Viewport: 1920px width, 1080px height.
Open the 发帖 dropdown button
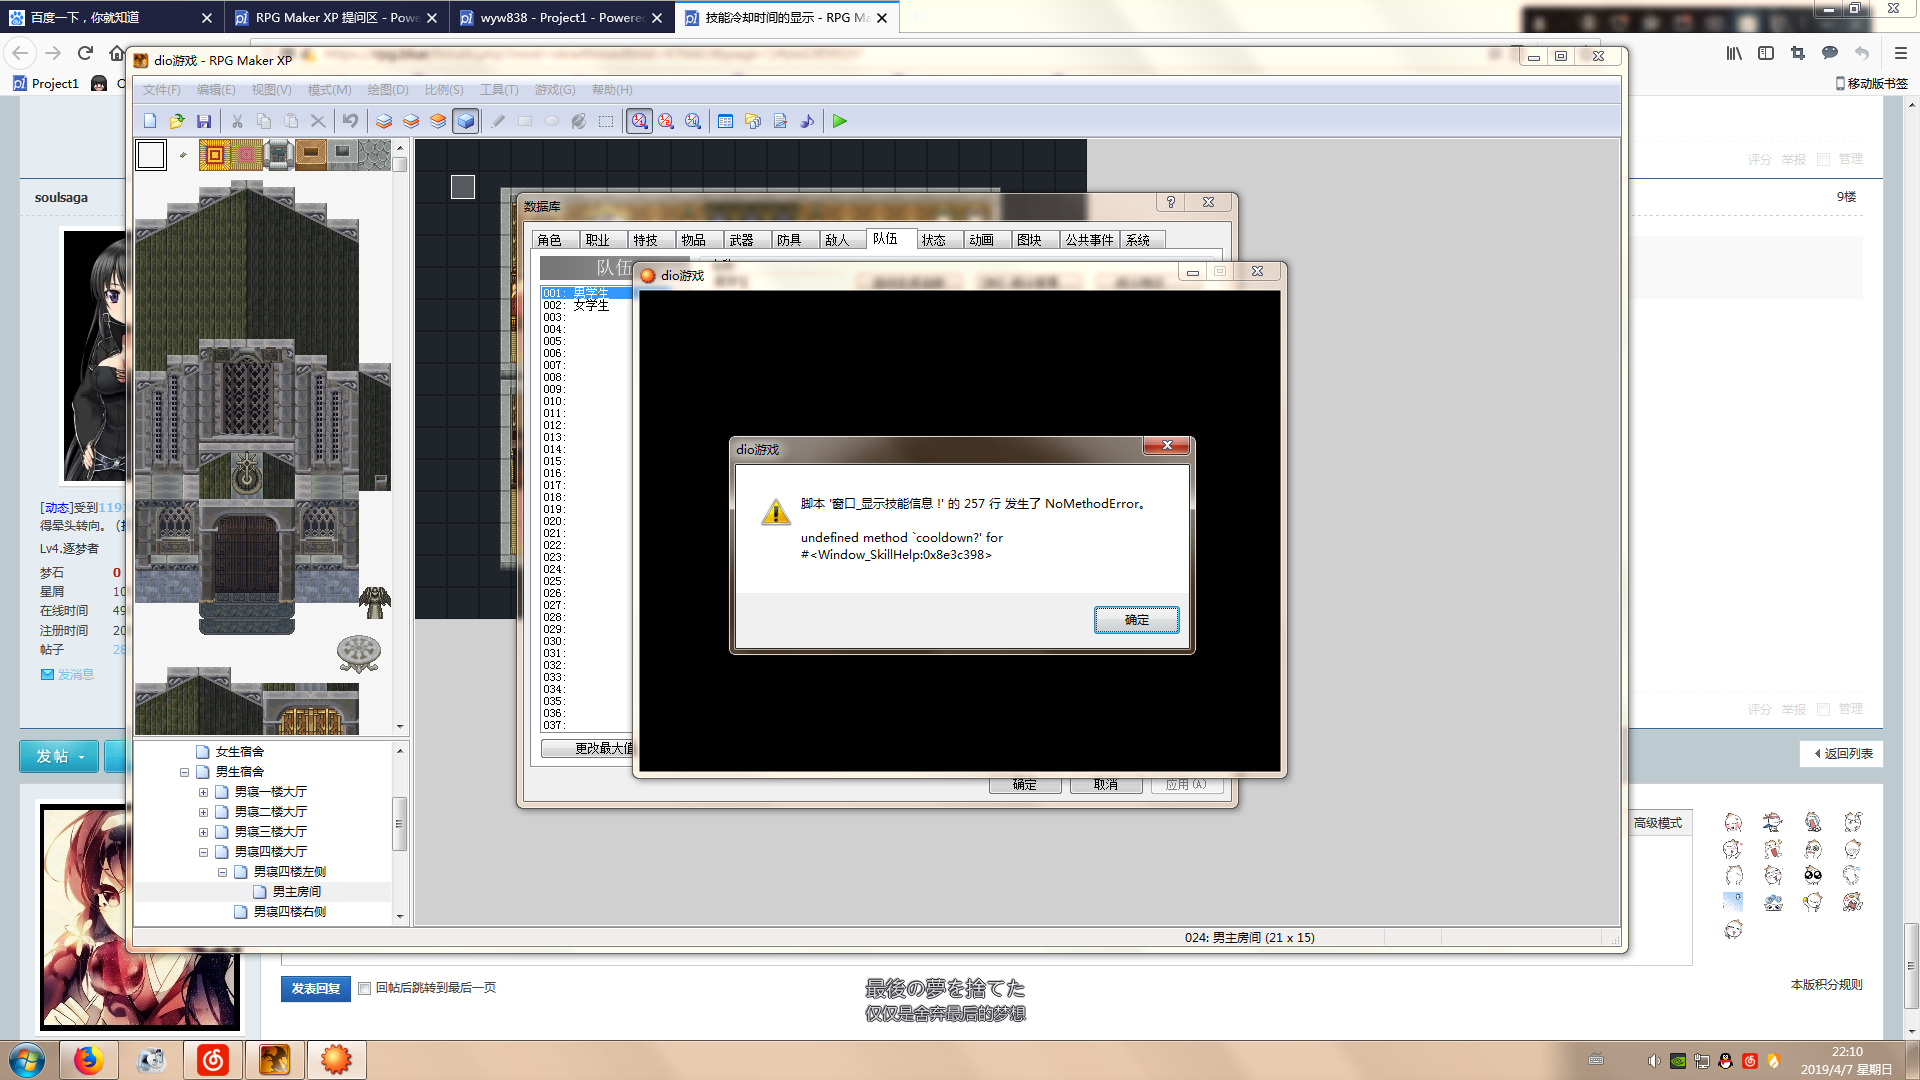(59, 756)
